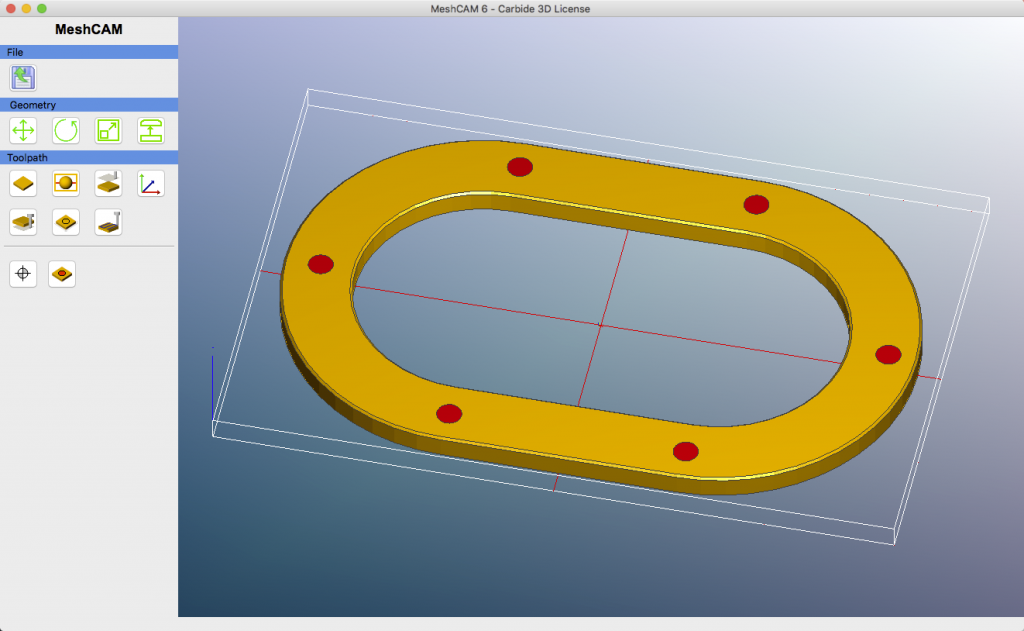Click the window title MeshCAM 6 - Carbide 3D License

tap(510, 8)
